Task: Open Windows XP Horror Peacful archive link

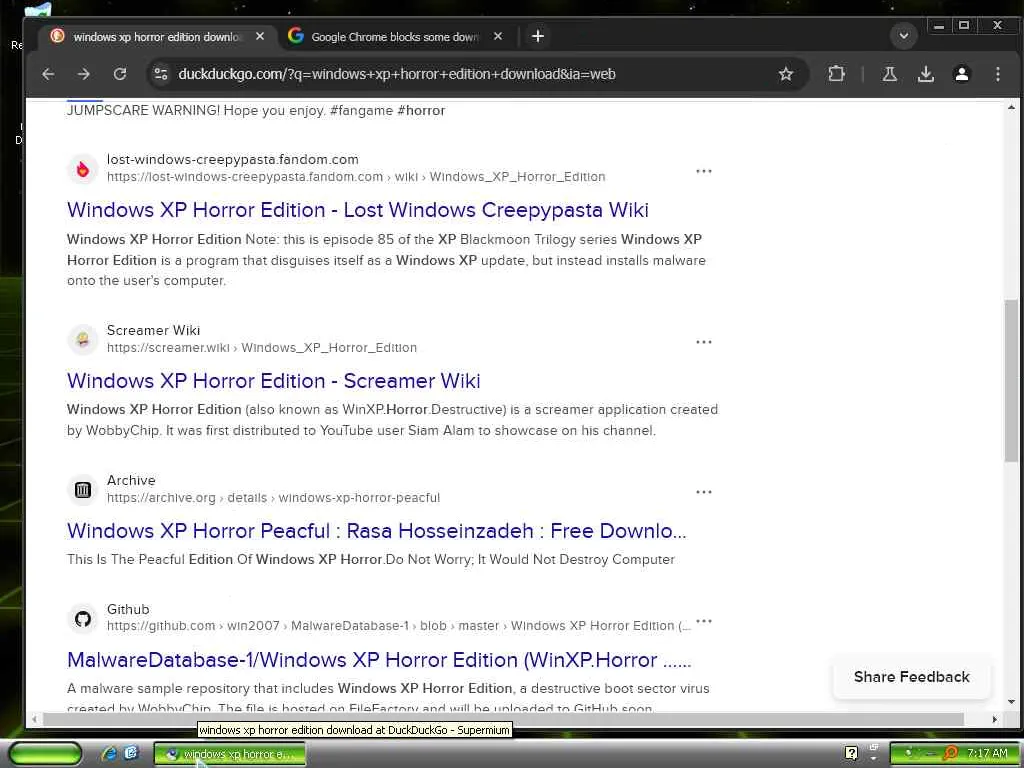Action: [x=377, y=531]
